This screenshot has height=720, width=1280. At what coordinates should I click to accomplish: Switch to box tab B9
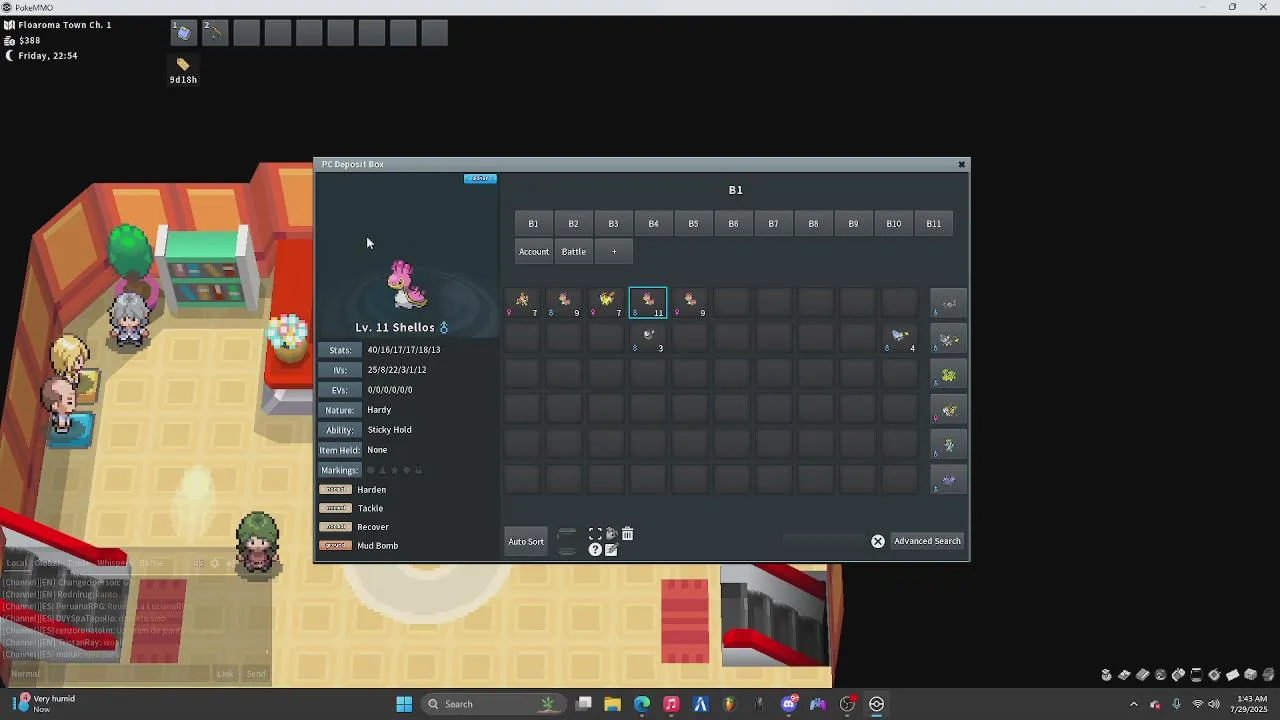click(x=853, y=224)
